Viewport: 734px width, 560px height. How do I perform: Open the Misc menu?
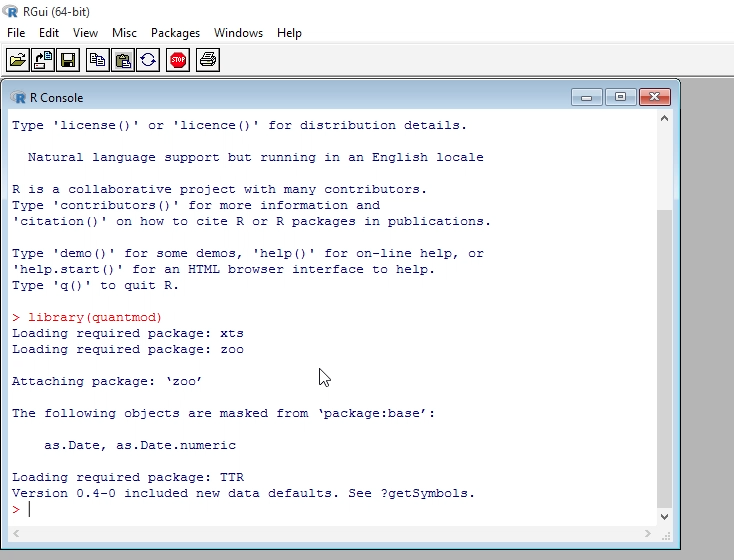tap(124, 33)
